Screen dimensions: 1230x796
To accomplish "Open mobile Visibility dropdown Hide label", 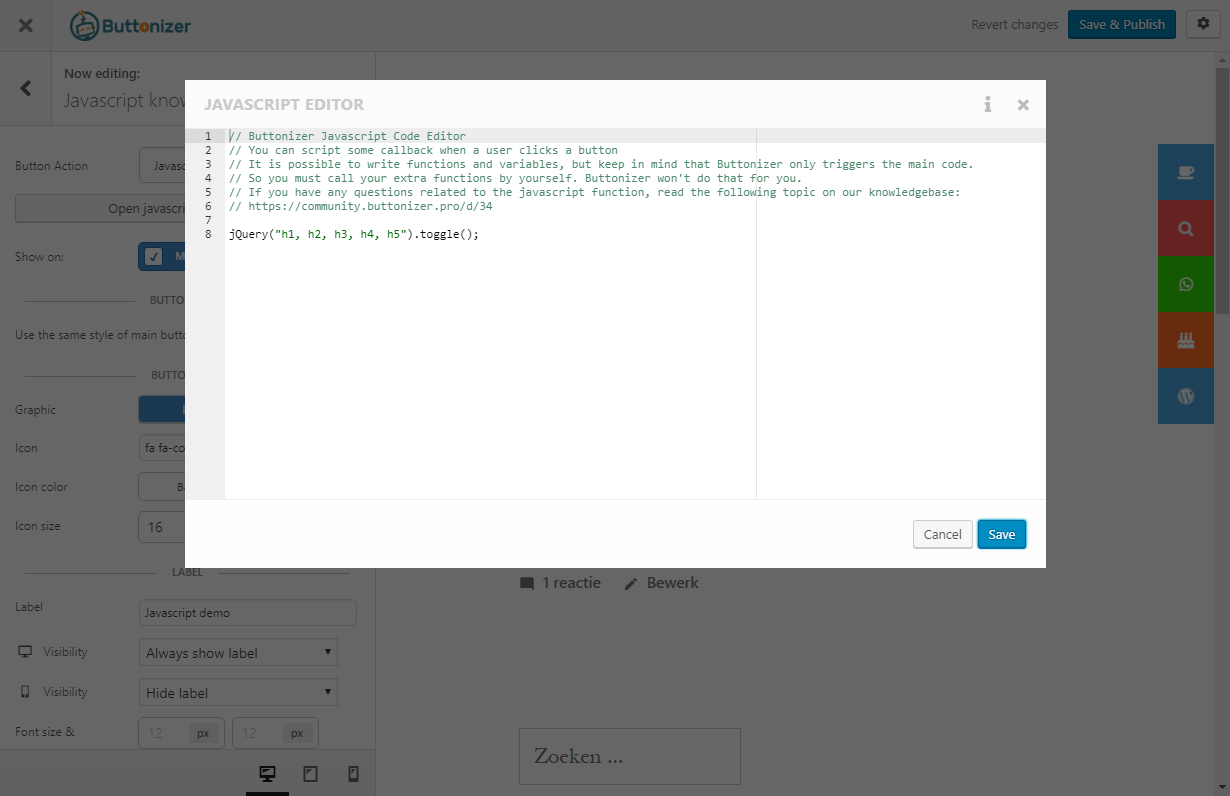I will coord(238,692).
